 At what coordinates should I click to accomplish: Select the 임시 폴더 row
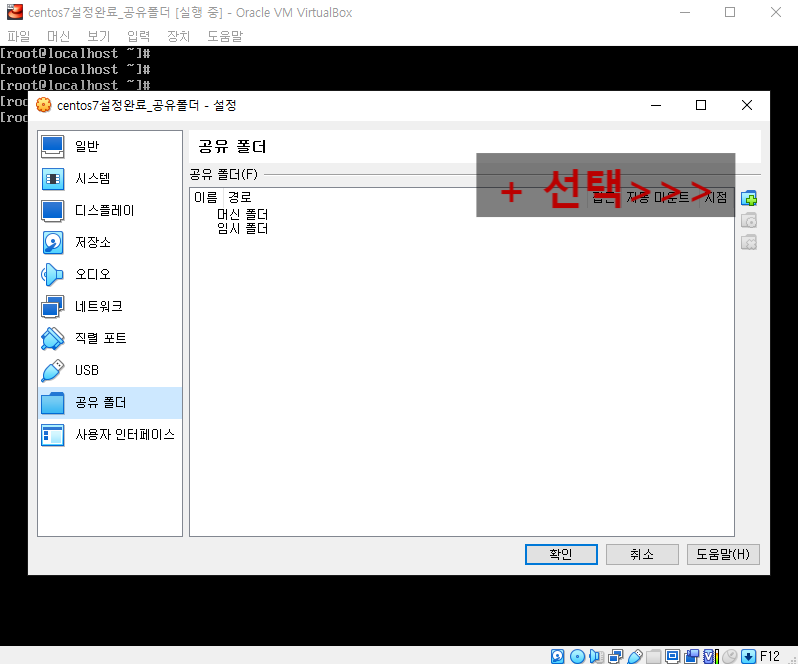pos(242,228)
